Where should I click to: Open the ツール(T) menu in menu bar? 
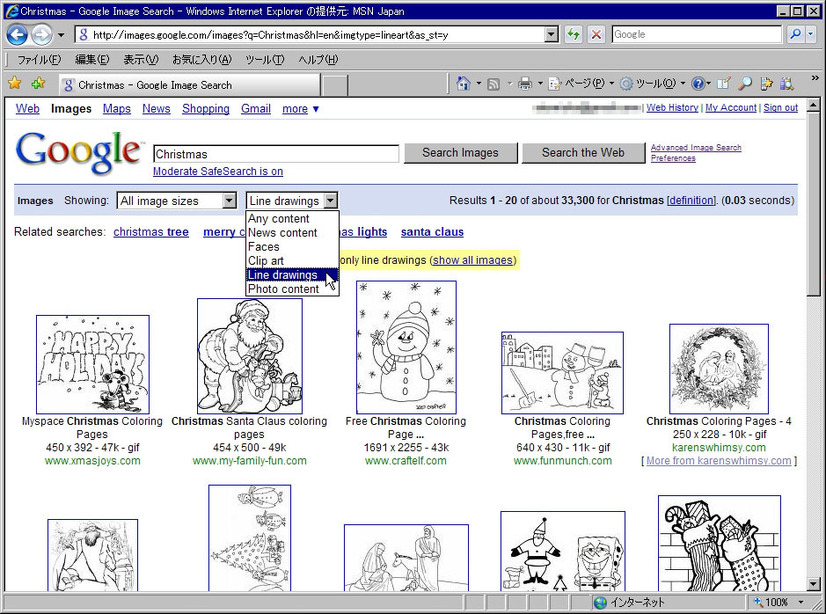tap(264, 60)
